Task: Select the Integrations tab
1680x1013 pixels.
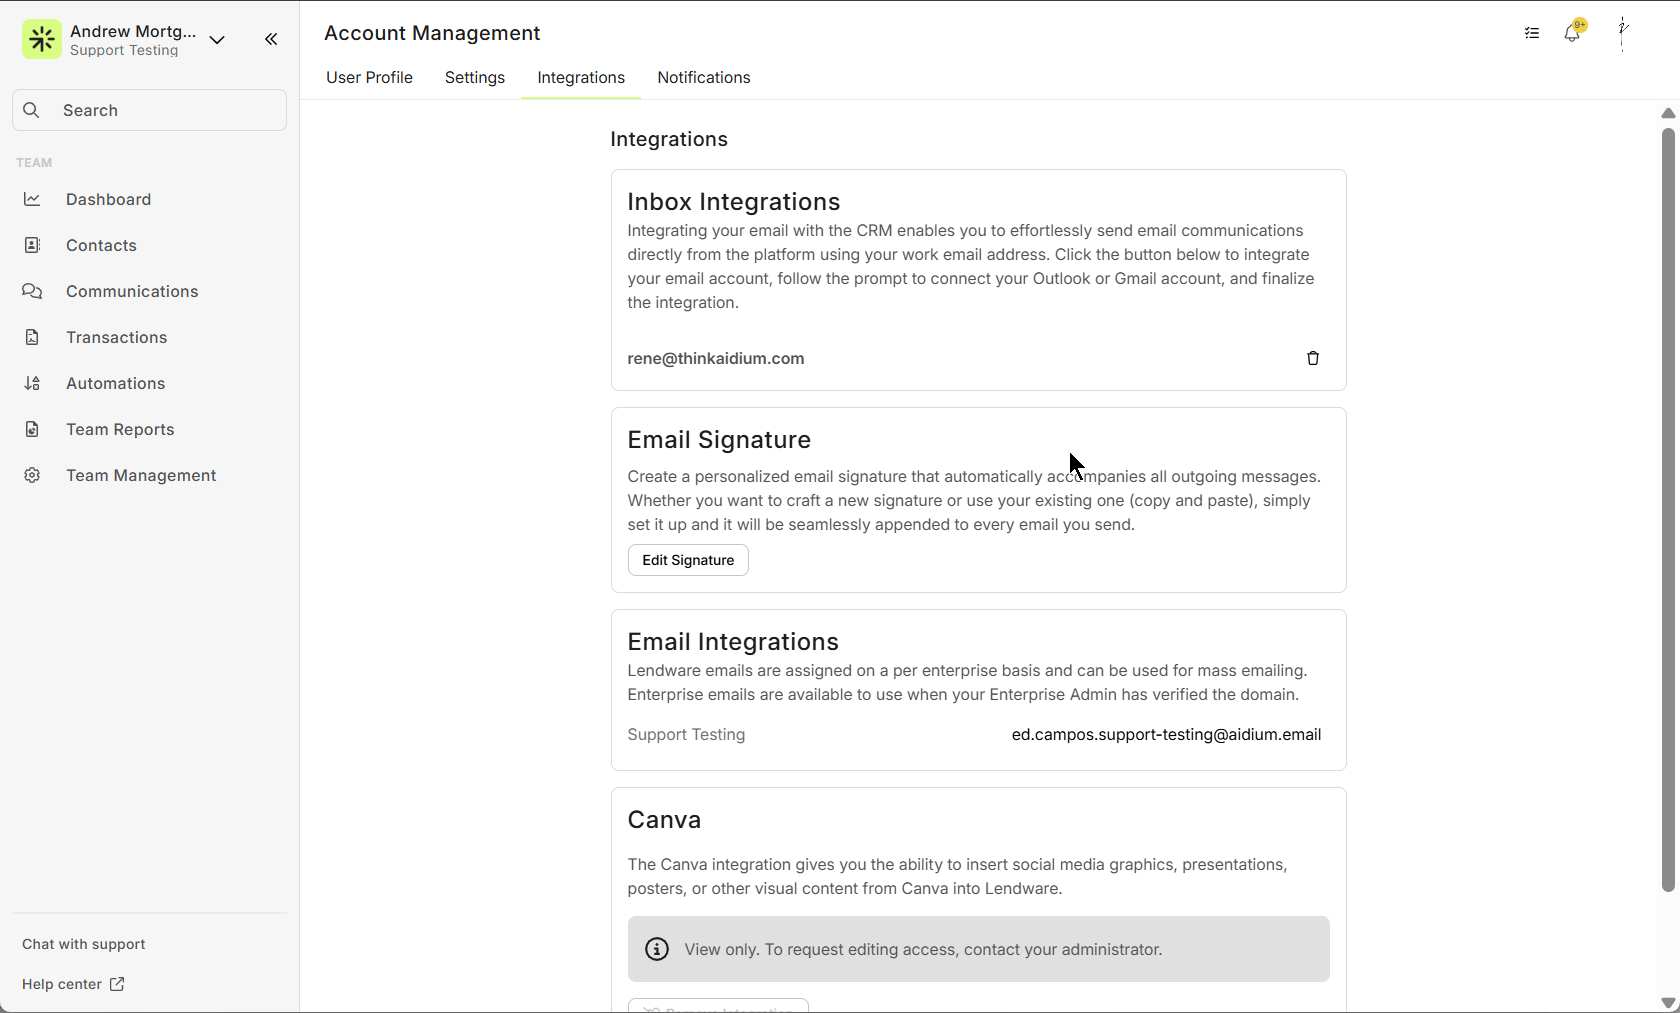Action: 581,77
